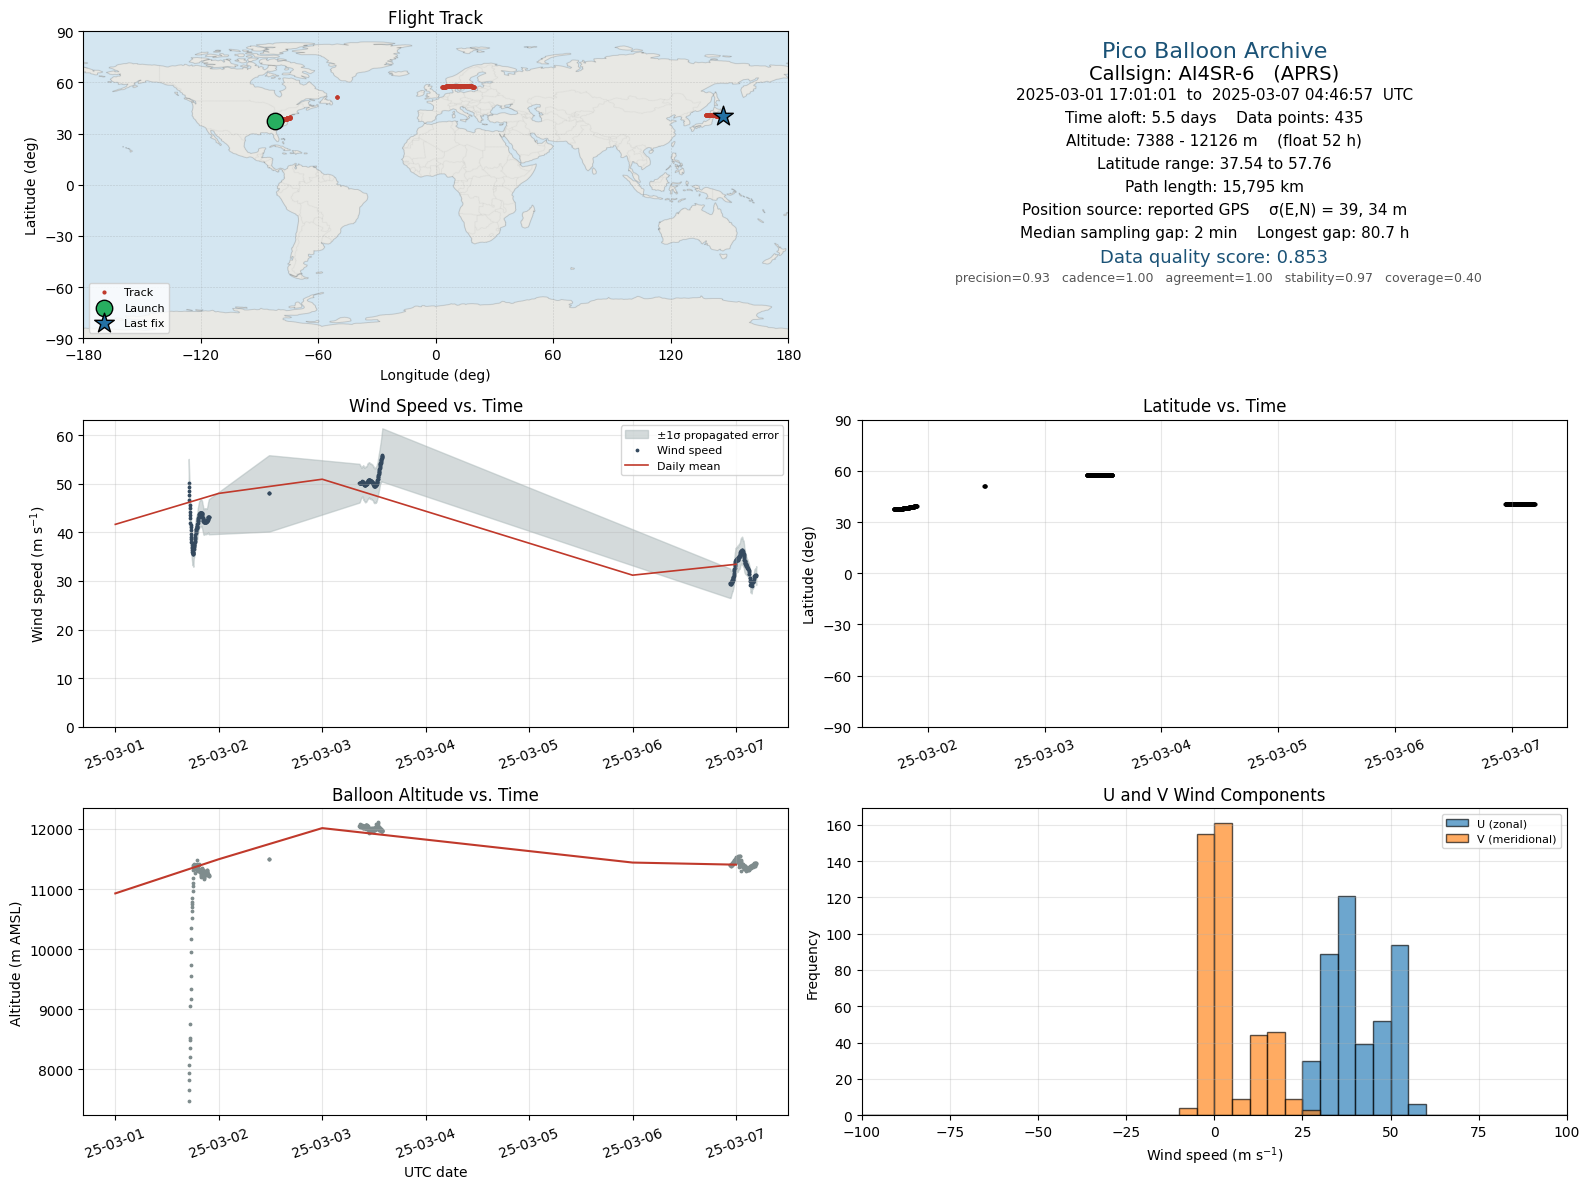Select the Last fix entry in the Flight Track legend
The height and width of the screenshot is (1189, 1590).
pos(129,323)
